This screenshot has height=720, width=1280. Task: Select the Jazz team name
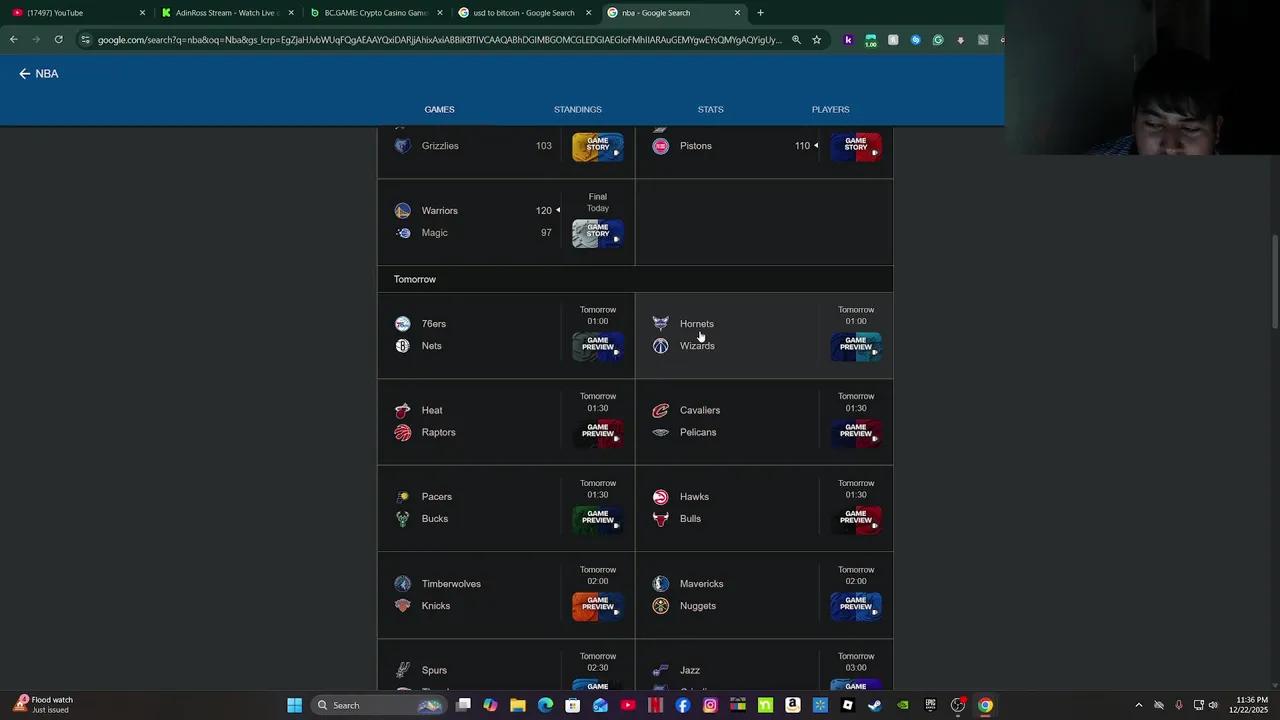(690, 670)
